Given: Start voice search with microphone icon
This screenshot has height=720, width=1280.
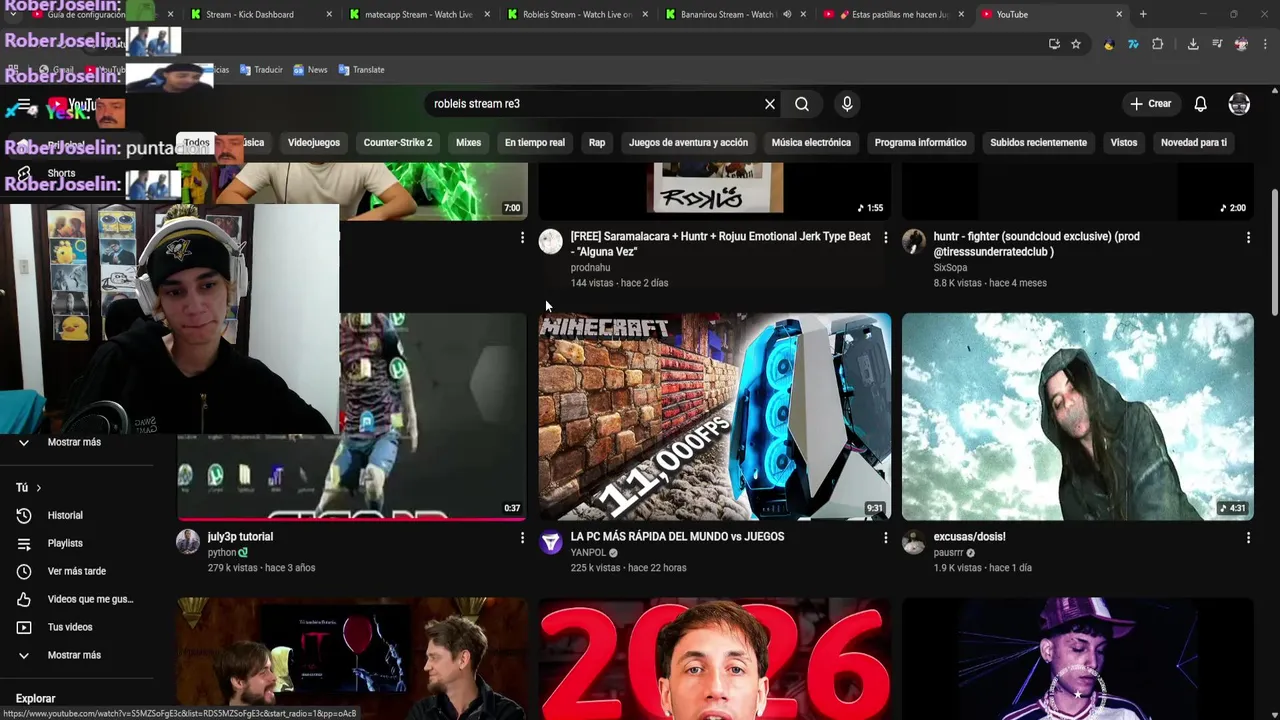Looking at the screenshot, I should pos(847,104).
